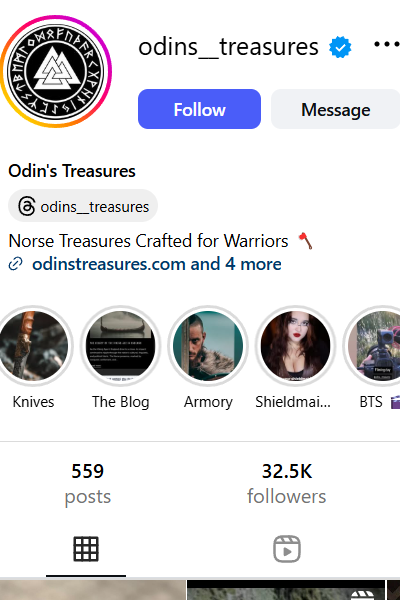Open the three-dot options menu

tap(387, 44)
